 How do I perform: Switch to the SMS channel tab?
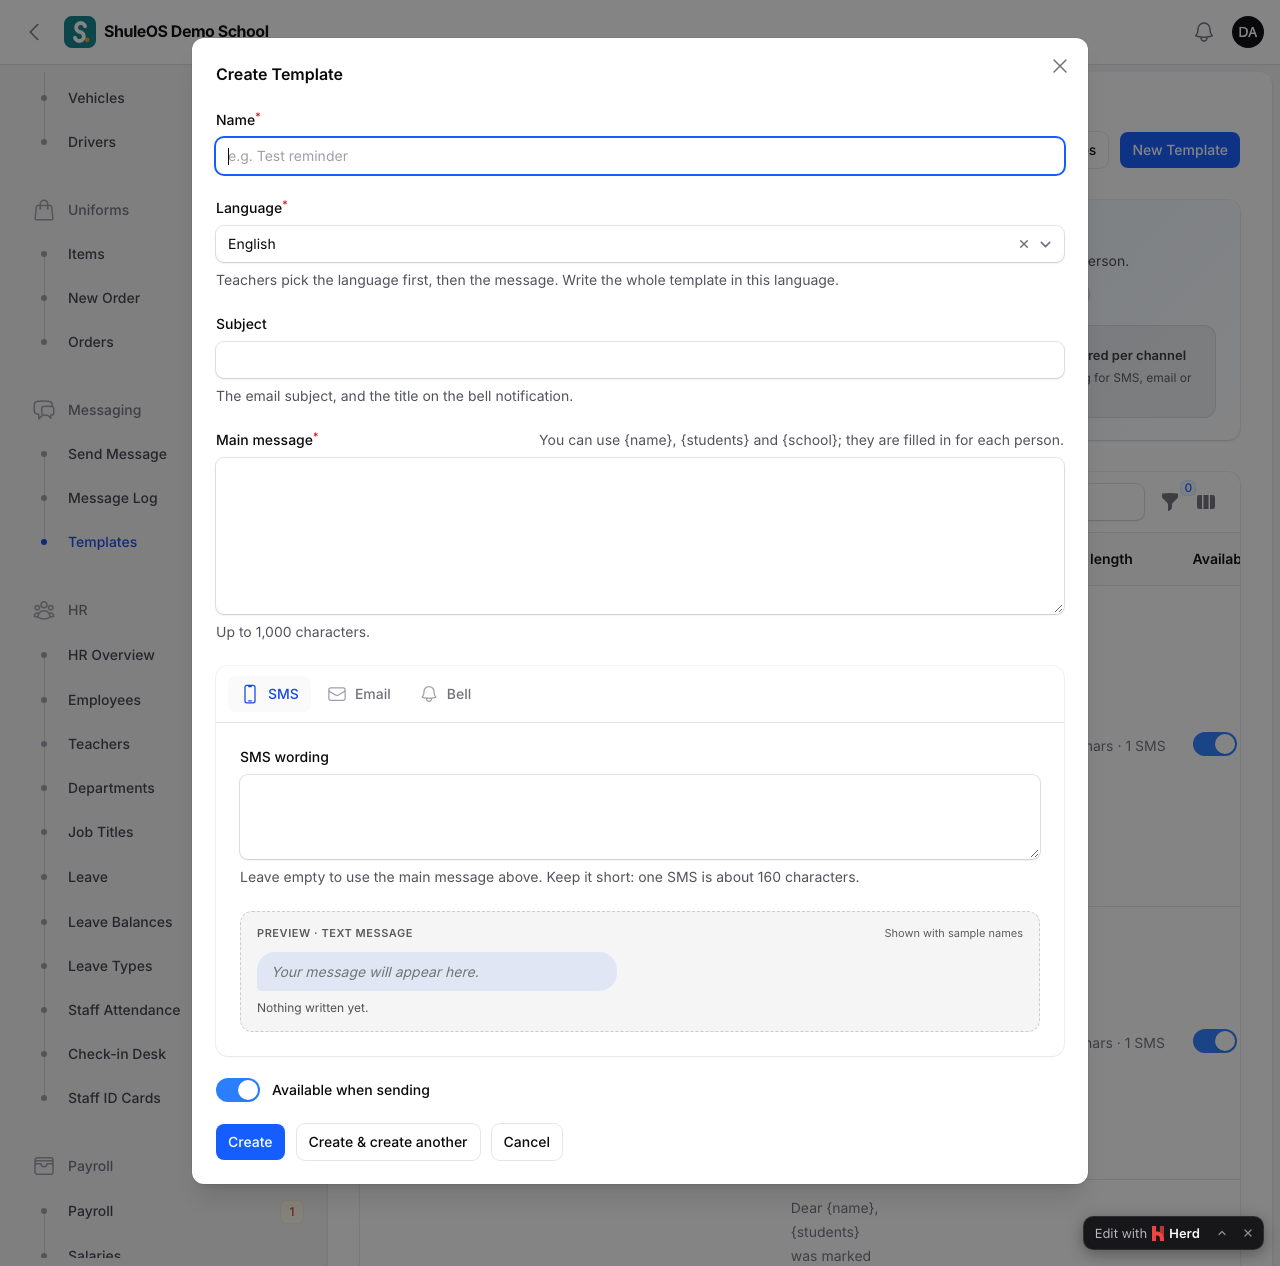pos(270,694)
